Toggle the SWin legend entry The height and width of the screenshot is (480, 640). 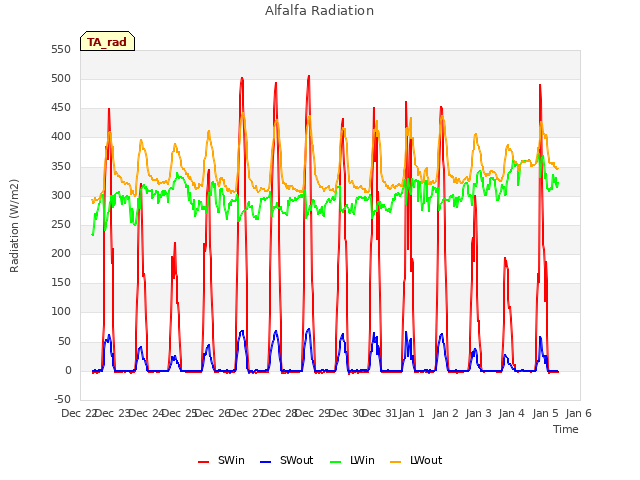(221, 460)
